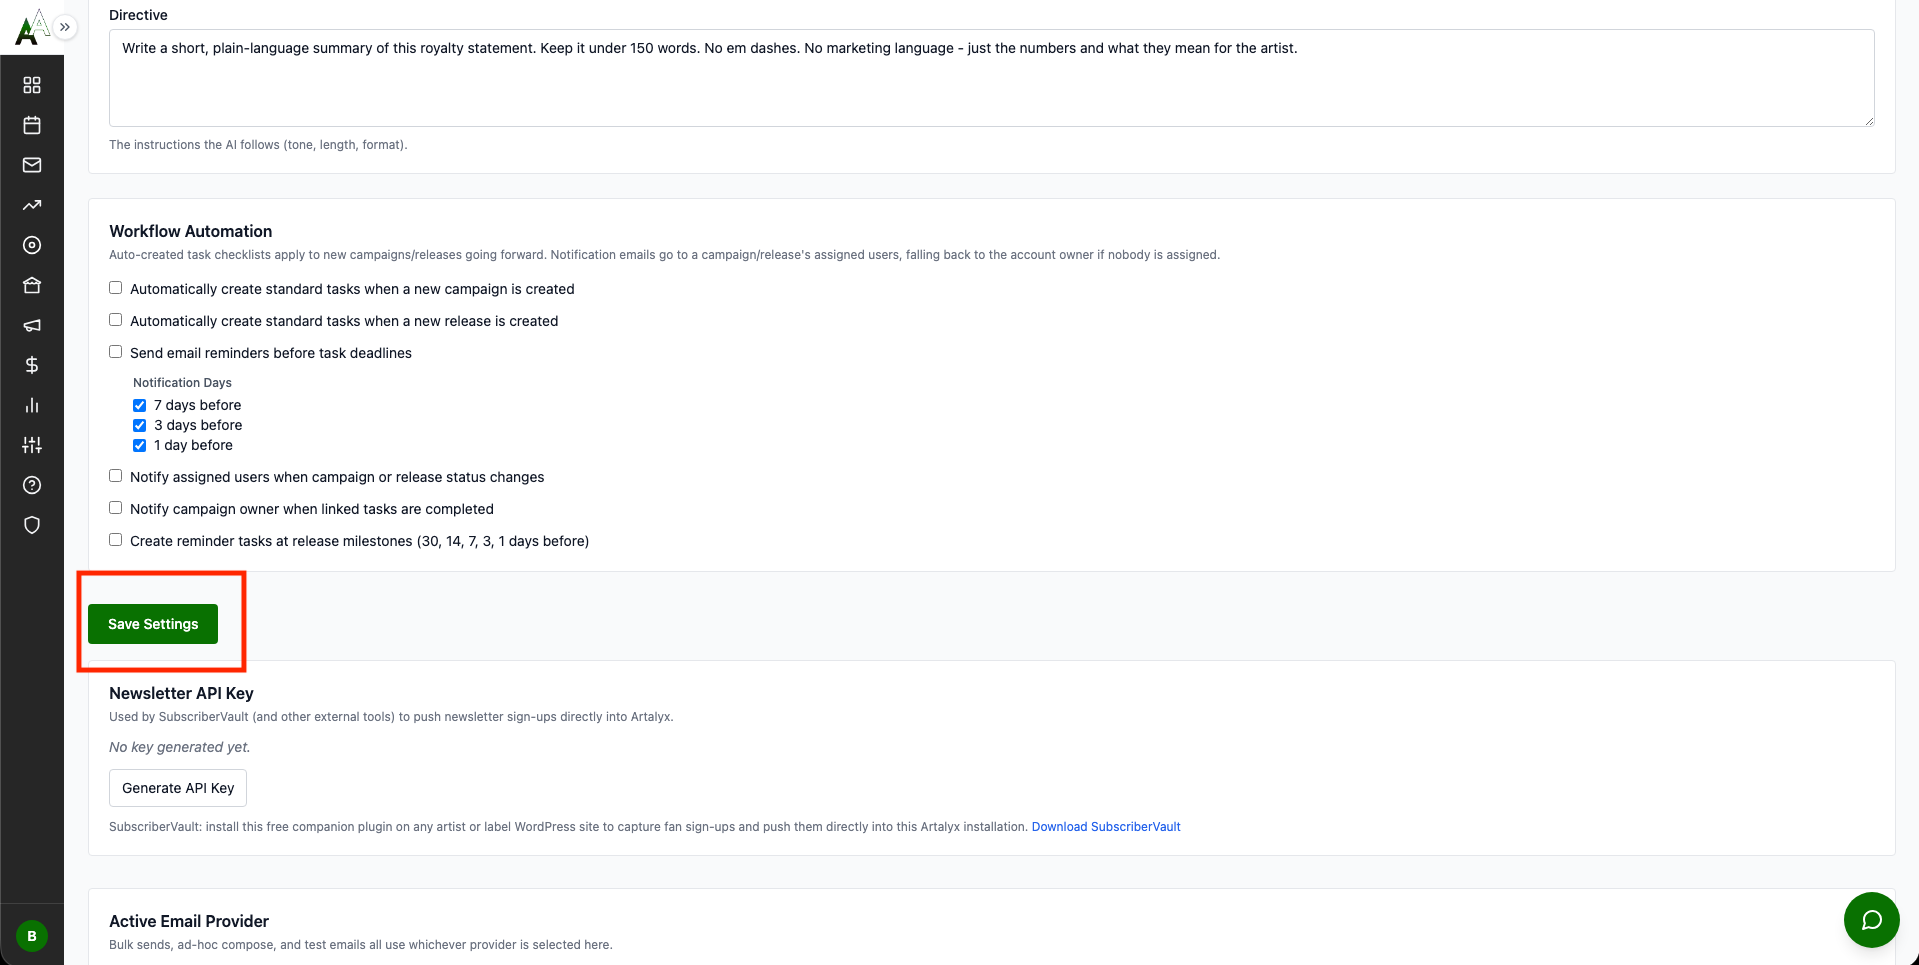This screenshot has width=1919, height=965.
Task: Uncheck 1 day before notification
Action: [x=140, y=445]
